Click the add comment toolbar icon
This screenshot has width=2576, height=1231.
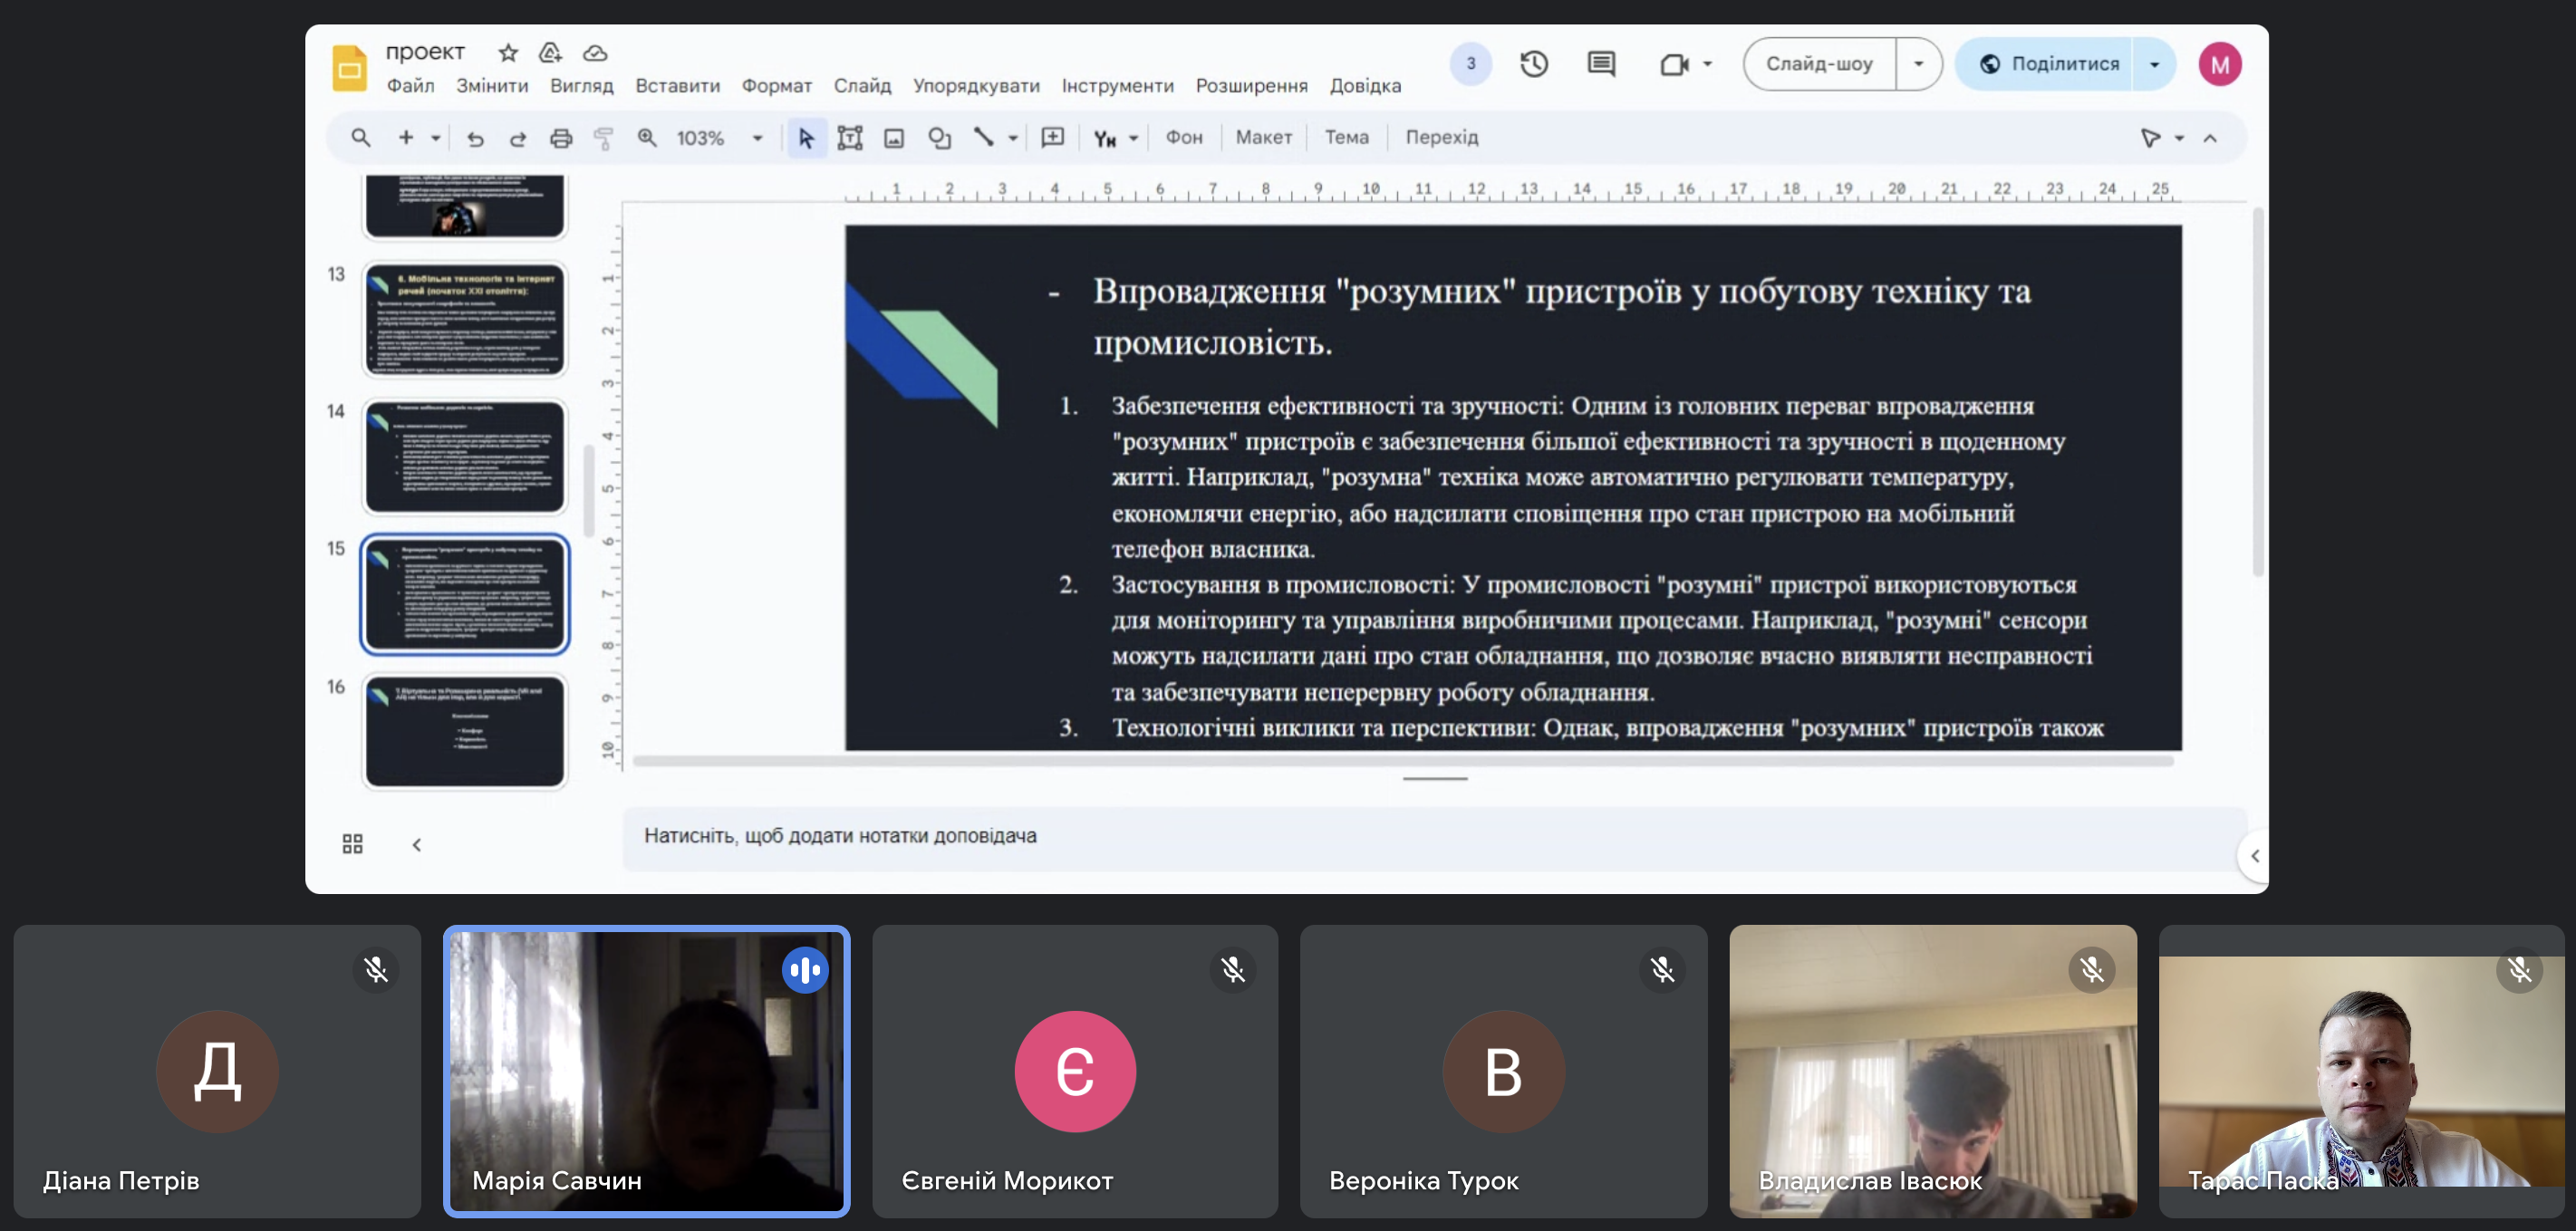(x=1052, y=138)
